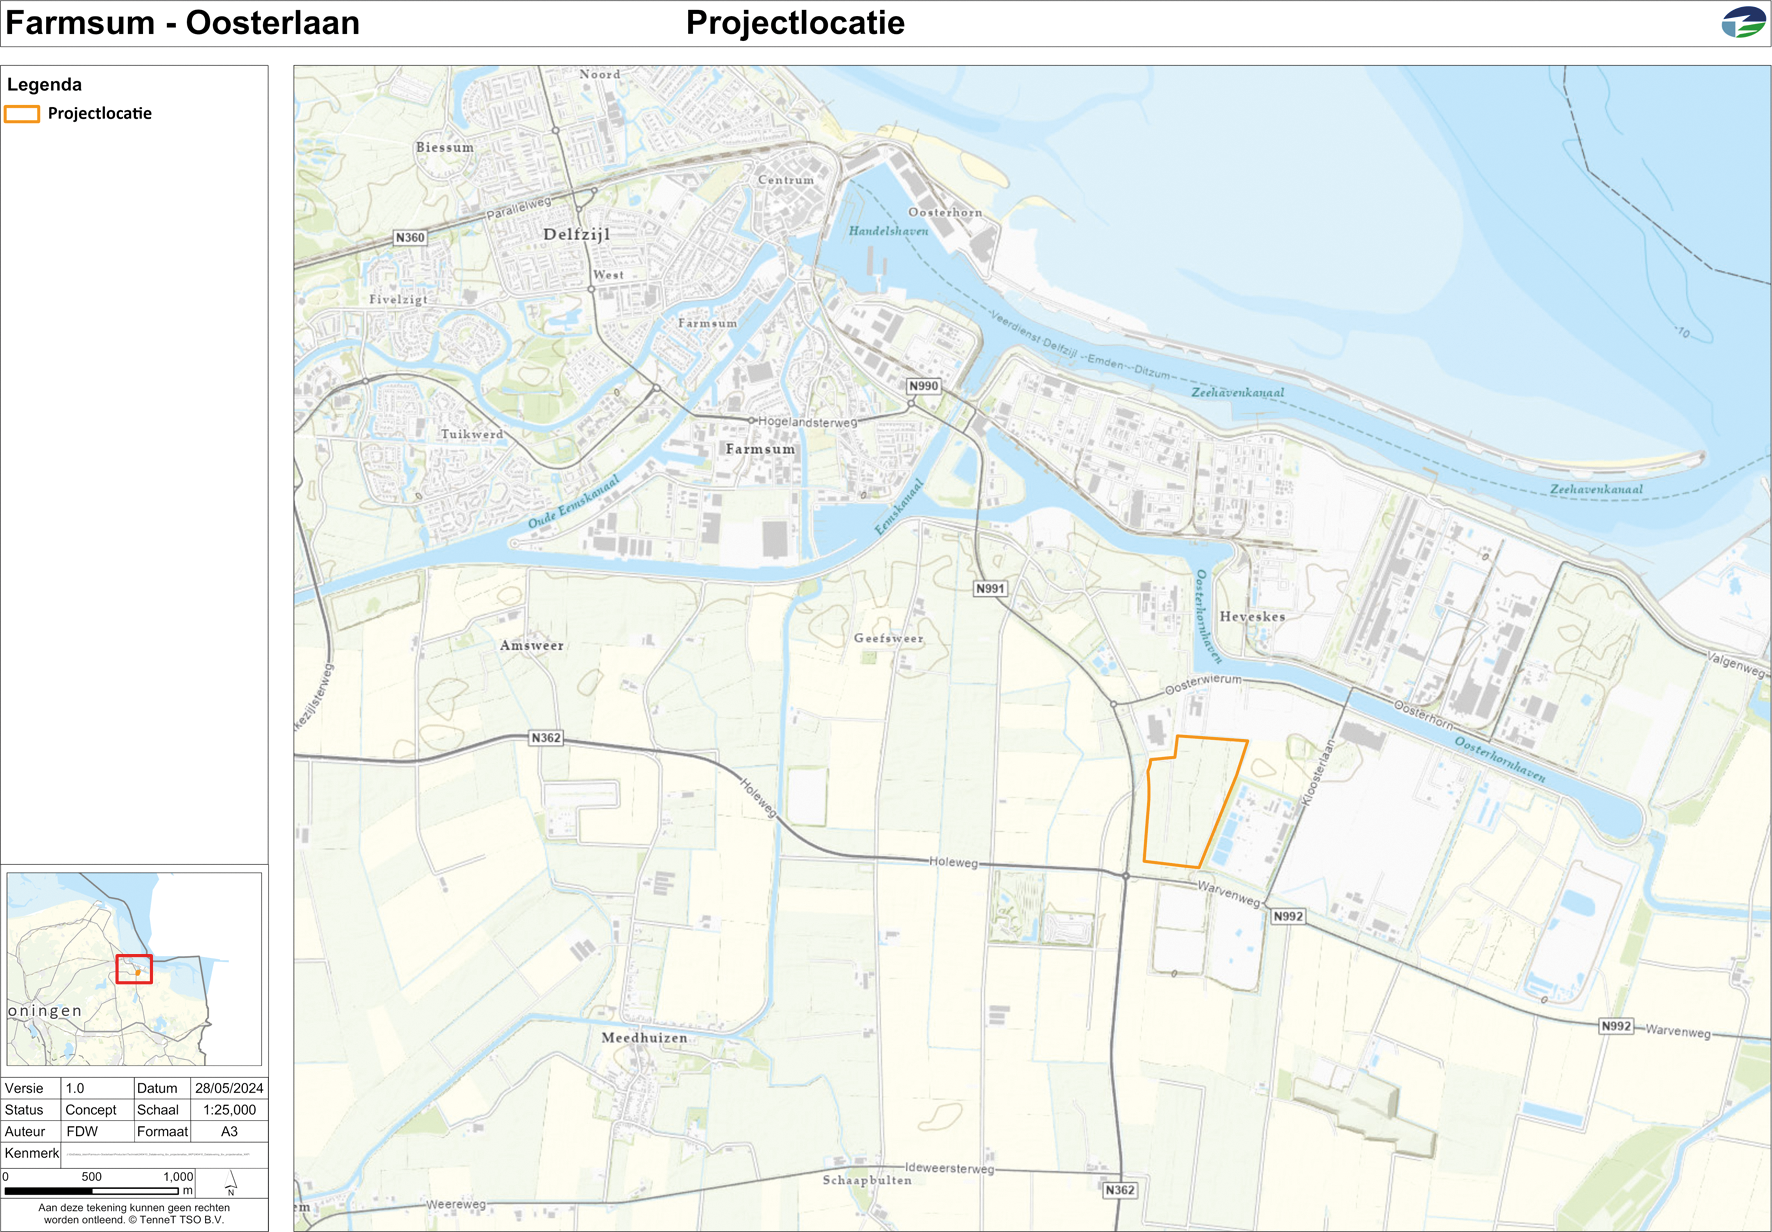Viewport: 1772px width, 1232px height.
Task: Click the black scale bar
Action: pos(91,1191)
